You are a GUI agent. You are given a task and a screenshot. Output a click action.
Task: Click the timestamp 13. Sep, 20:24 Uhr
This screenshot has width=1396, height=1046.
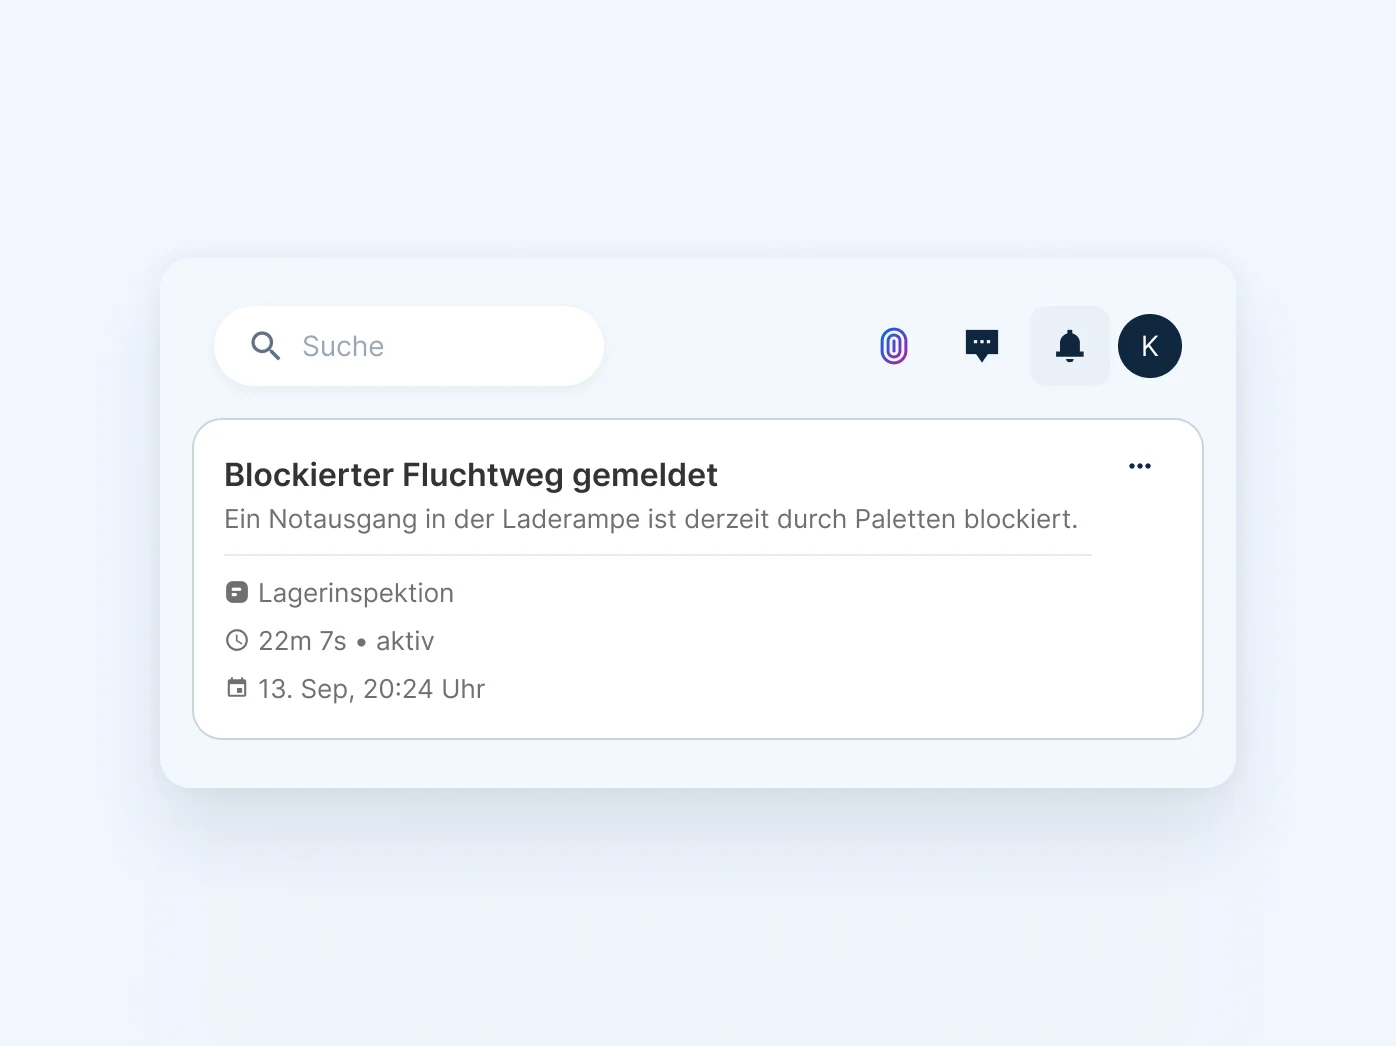tap(370, 688)
